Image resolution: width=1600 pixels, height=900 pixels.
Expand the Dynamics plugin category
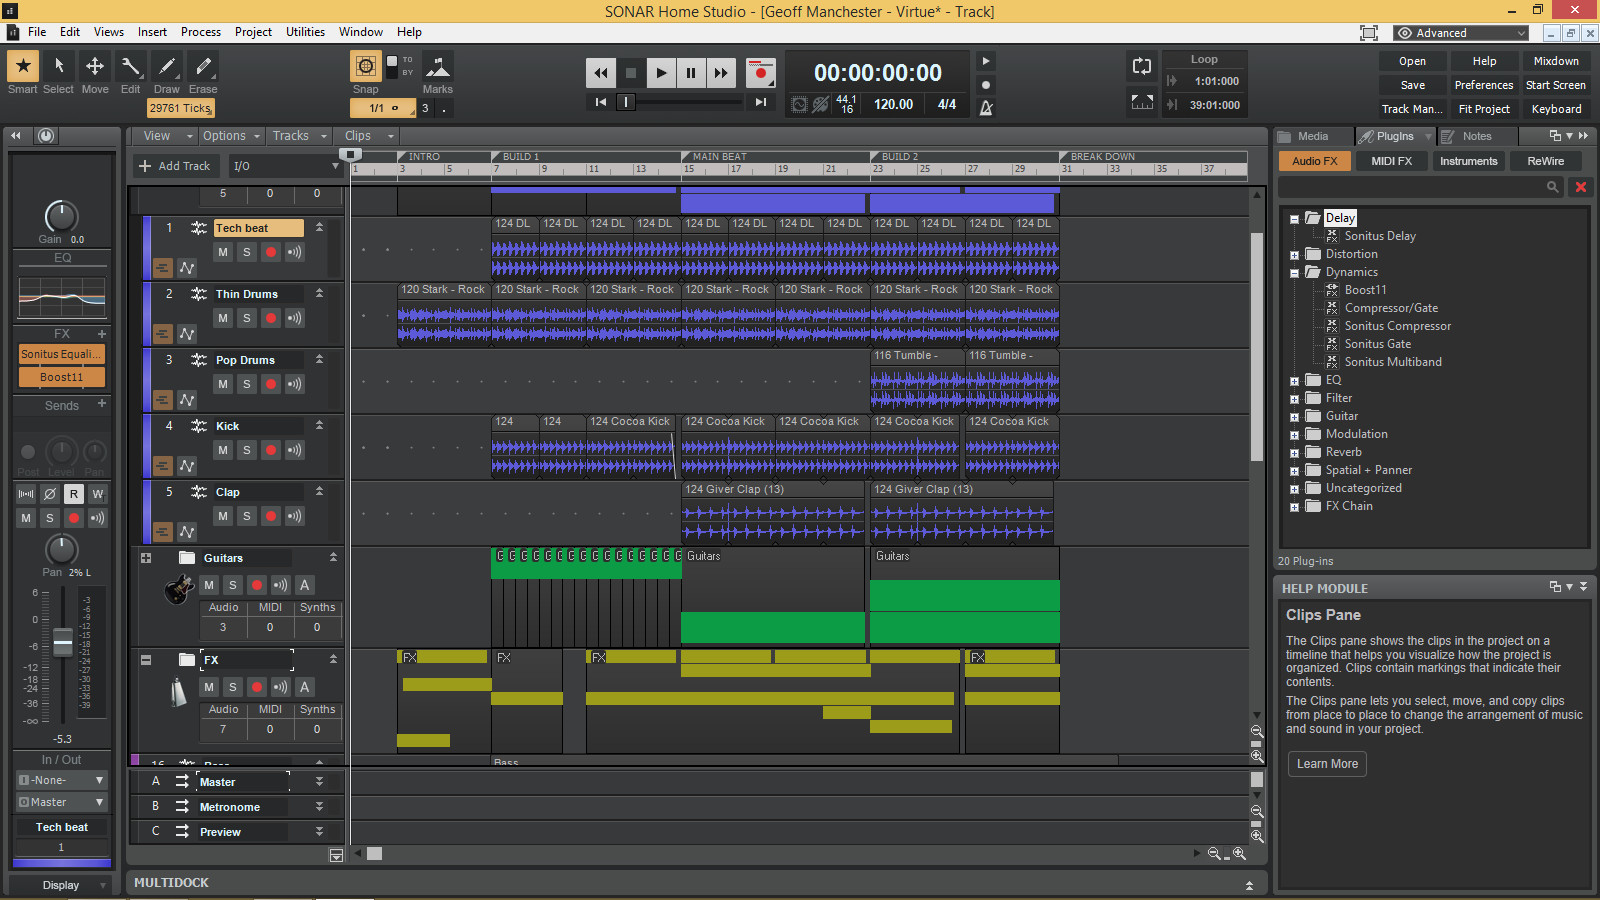coord(1296,272)
